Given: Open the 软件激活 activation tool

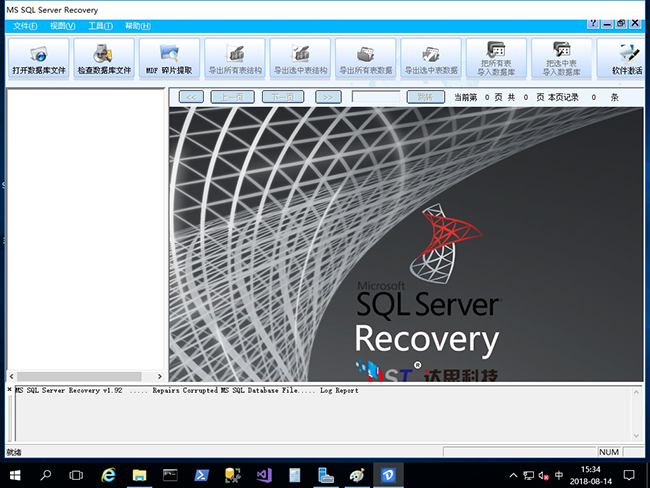Looking at the screenshot, I should pos(625,59).
